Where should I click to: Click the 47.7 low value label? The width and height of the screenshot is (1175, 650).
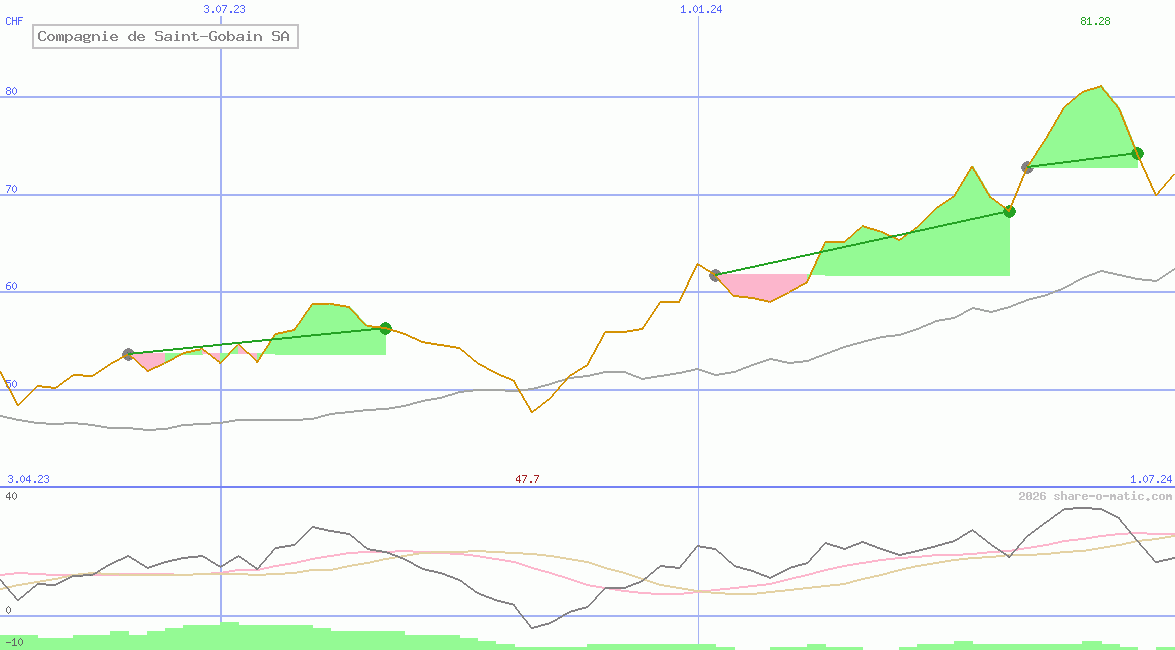(527, 479)
